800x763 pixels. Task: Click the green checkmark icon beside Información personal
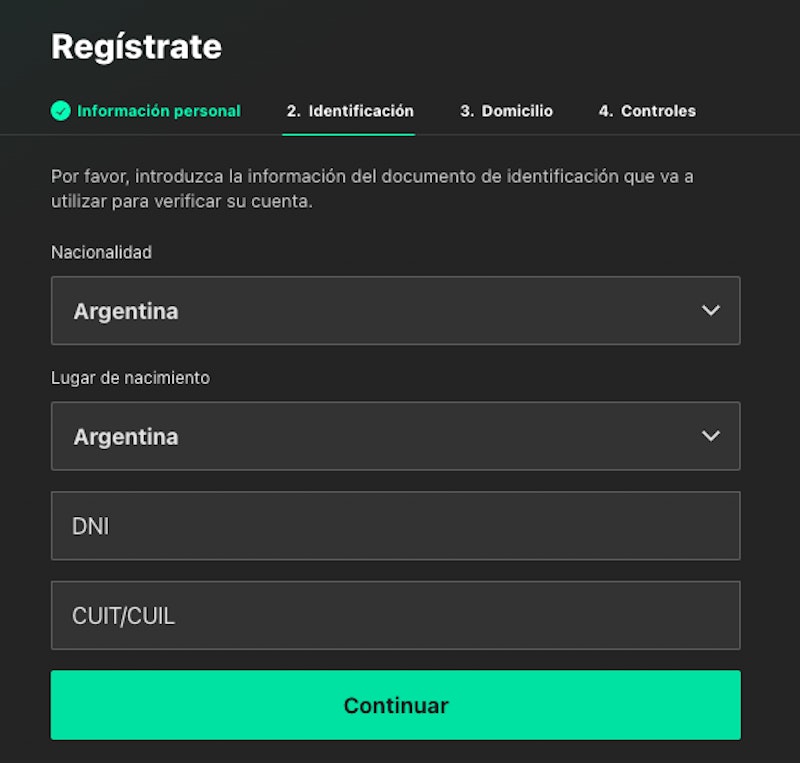click(61, 111)
